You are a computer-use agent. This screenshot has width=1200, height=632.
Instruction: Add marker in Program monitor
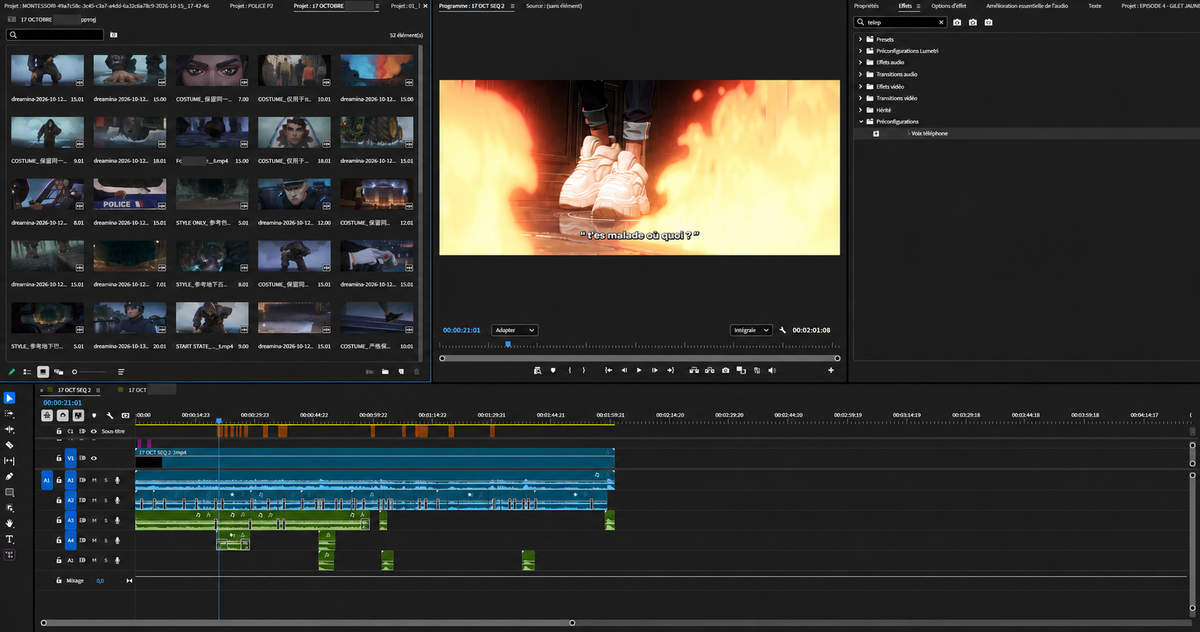coord(553,370)
